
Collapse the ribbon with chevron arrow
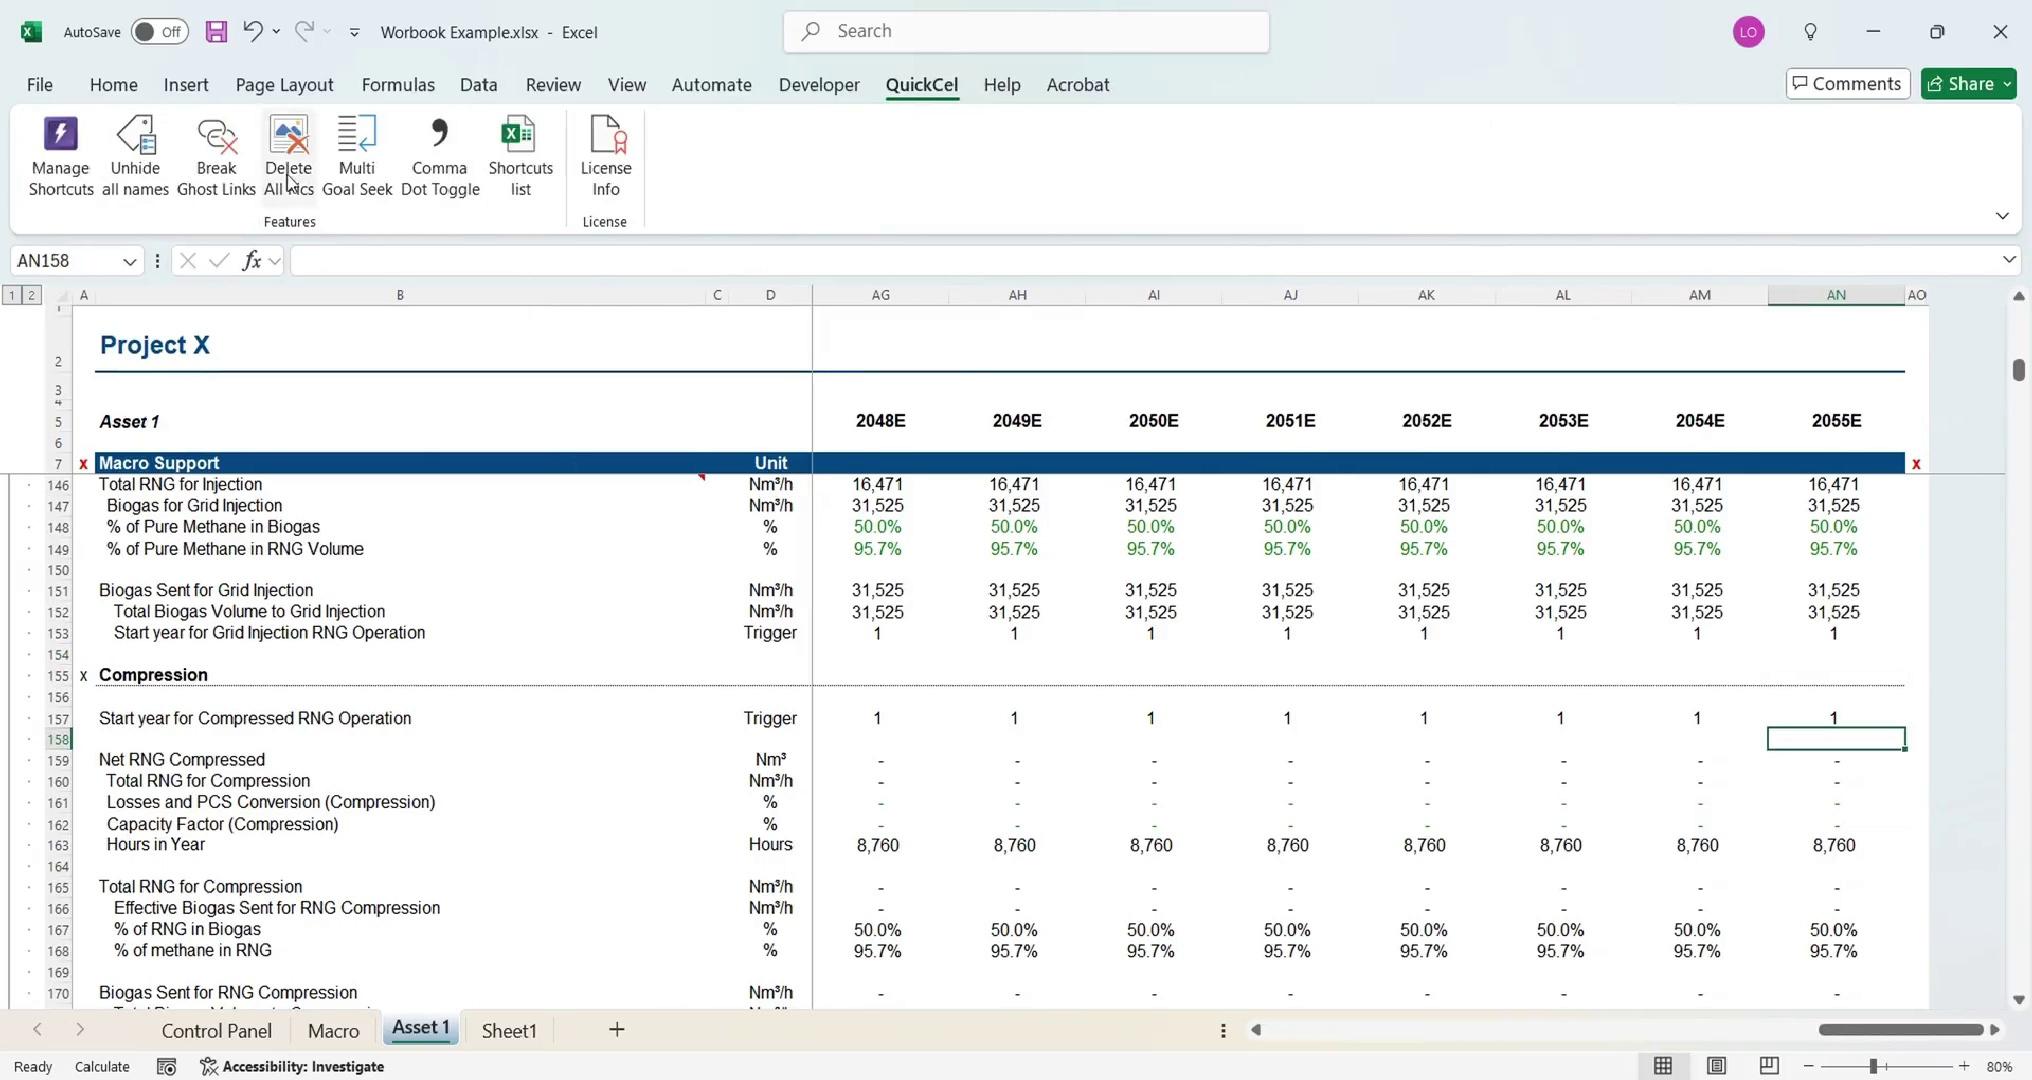[x=2002, y=216]
